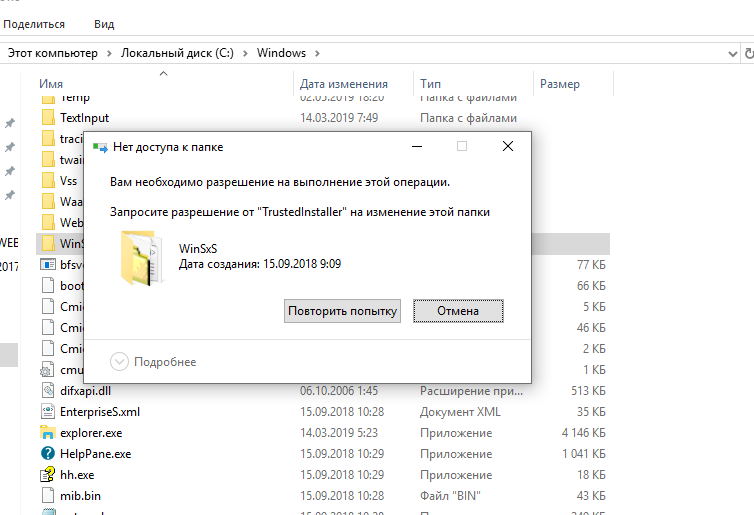Image resolution: width=754 pixels, height=515 pixels.
Task: Click the mib.bin file icon
Action: 48,495
